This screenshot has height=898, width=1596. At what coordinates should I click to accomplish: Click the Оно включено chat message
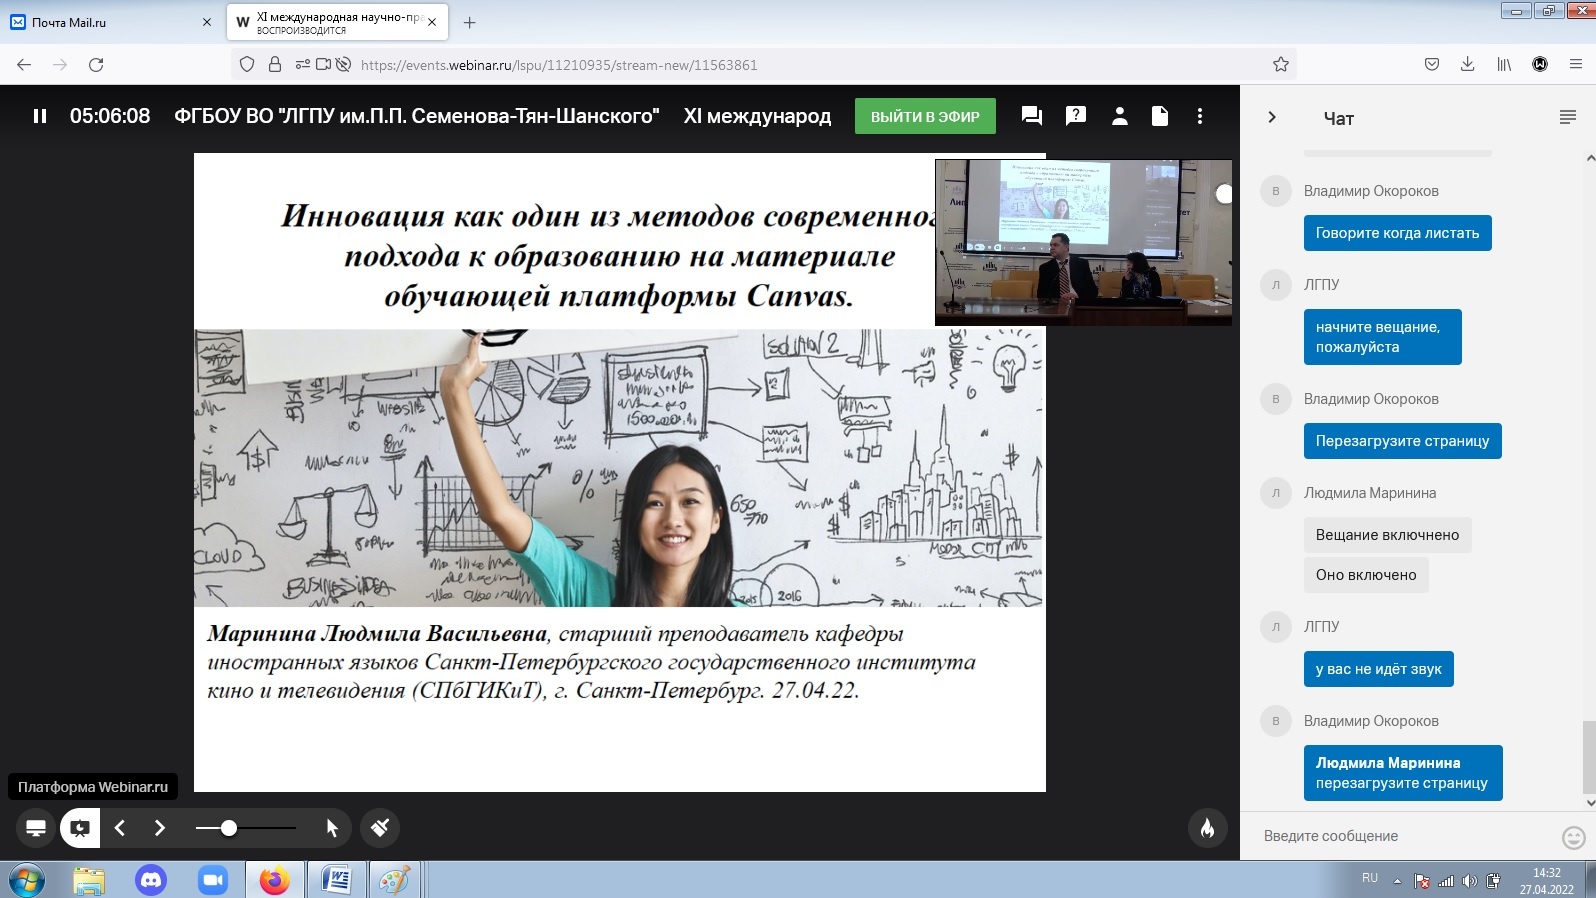[1366, 575]
